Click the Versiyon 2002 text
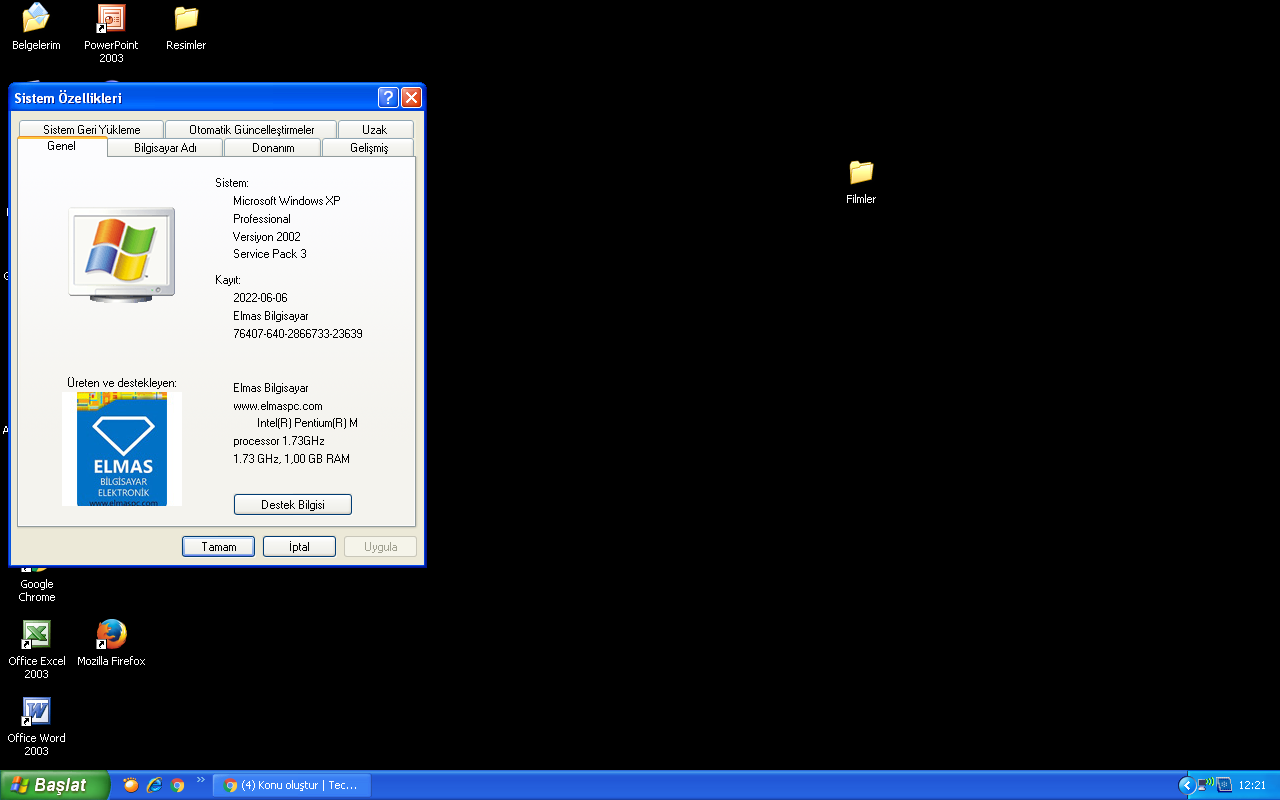The width and height of the screenshot is (1280, 800). tap(267, 237)
